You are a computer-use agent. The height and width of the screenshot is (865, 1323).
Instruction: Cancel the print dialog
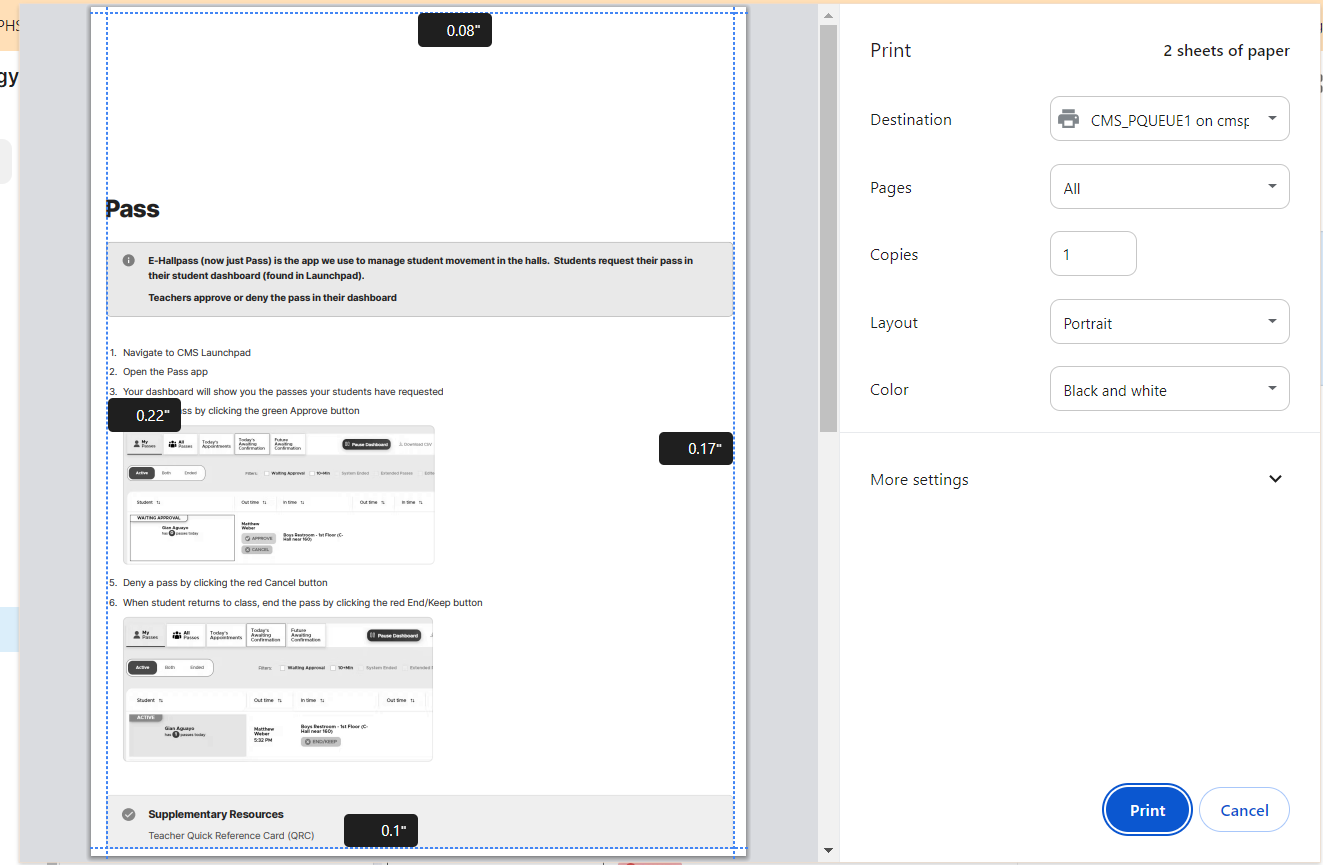[x=1244, y=810]
